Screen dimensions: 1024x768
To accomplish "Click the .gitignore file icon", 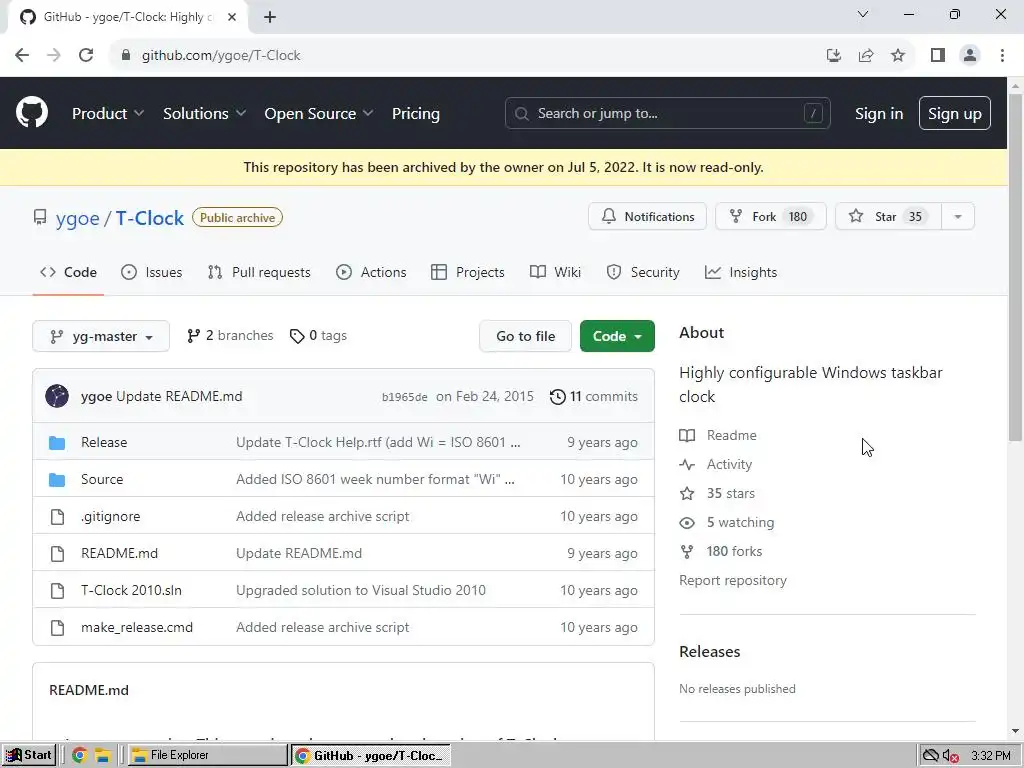I will (x=57, y=517).
